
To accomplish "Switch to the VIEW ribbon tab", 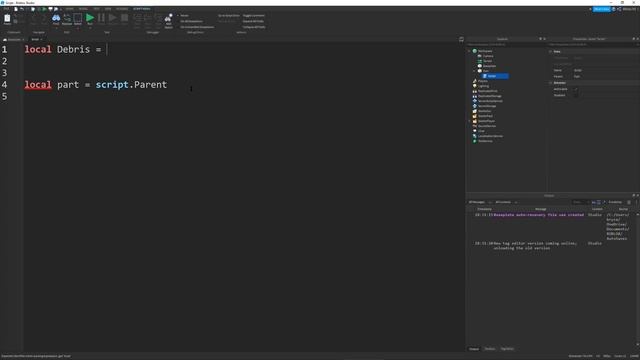I will tap(108, 9).
